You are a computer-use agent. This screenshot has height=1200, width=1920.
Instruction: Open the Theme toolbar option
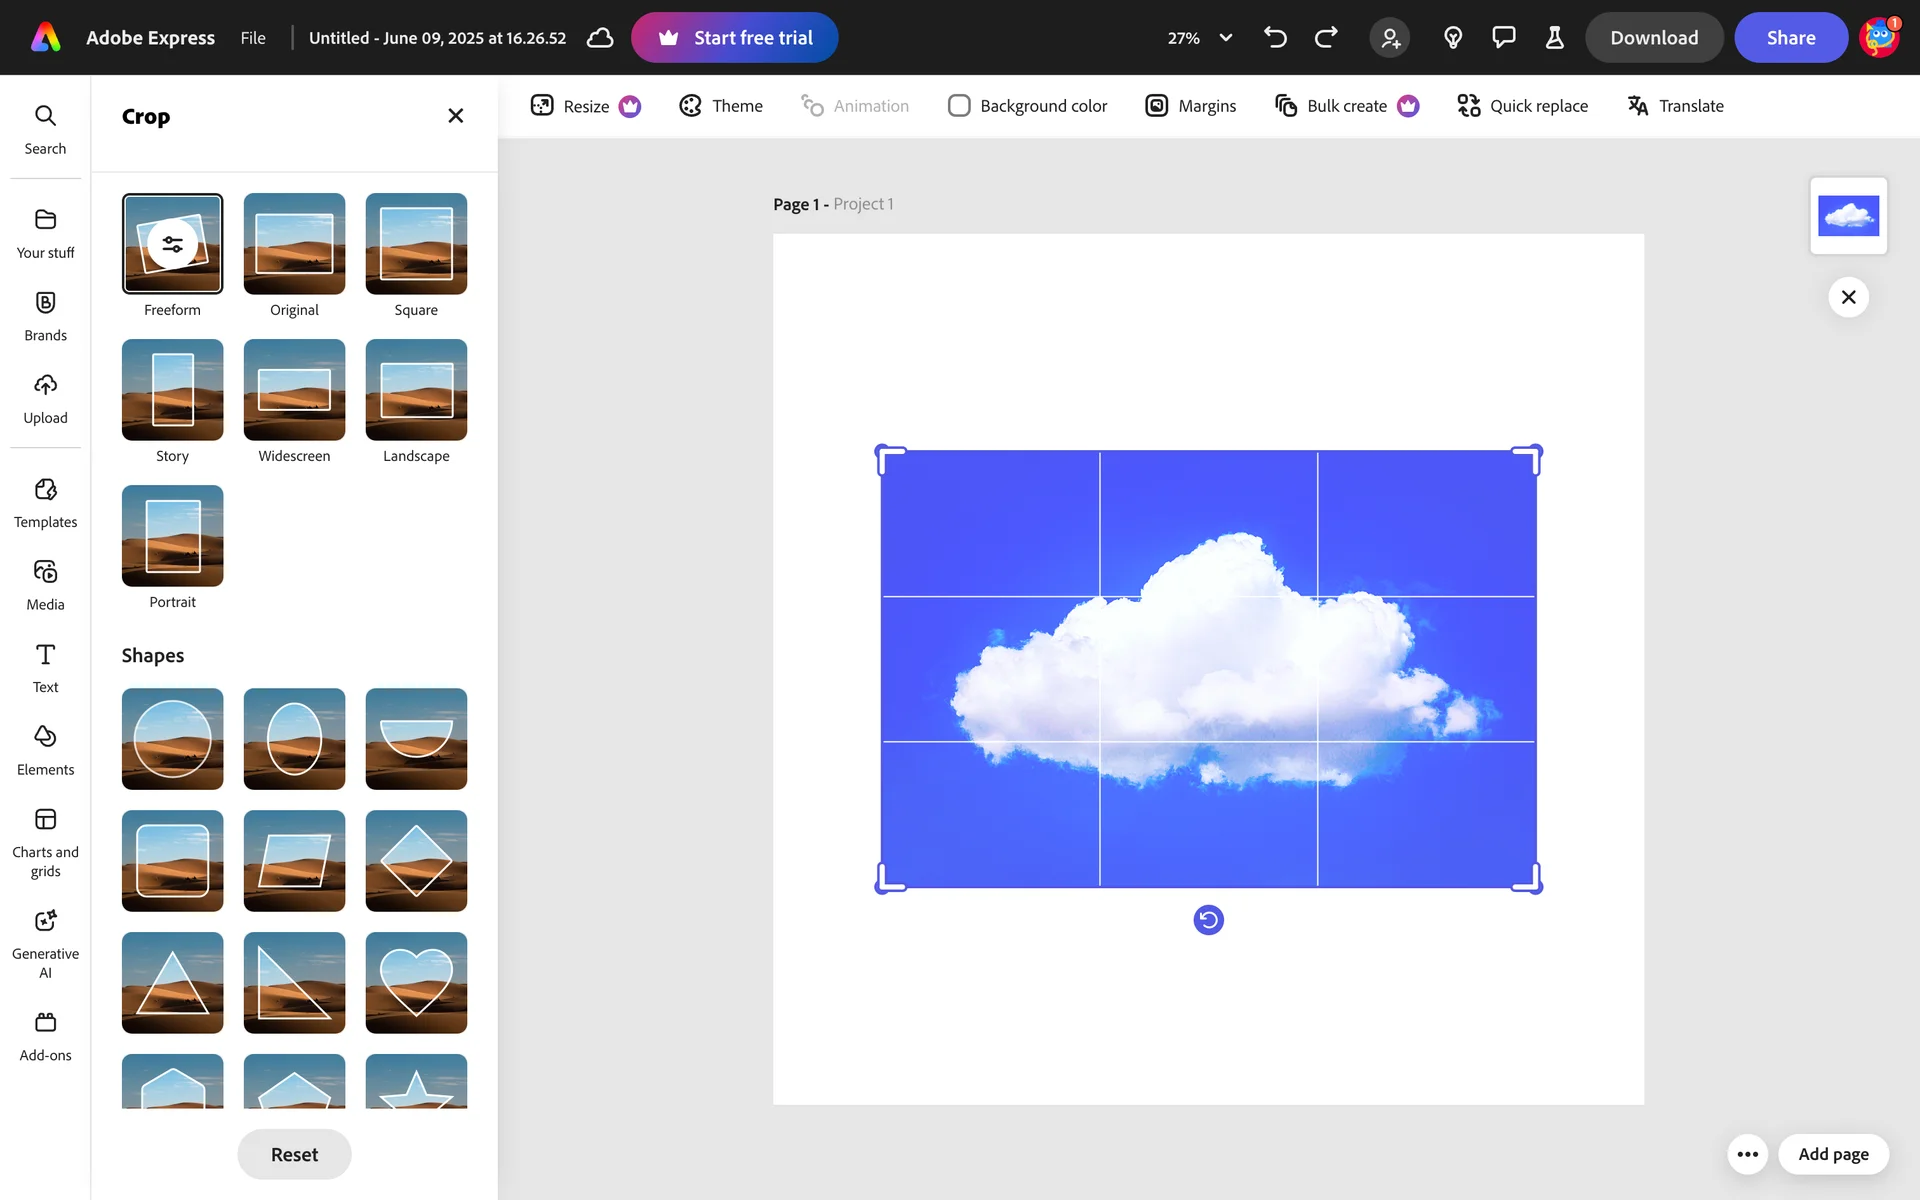[720, 106]
